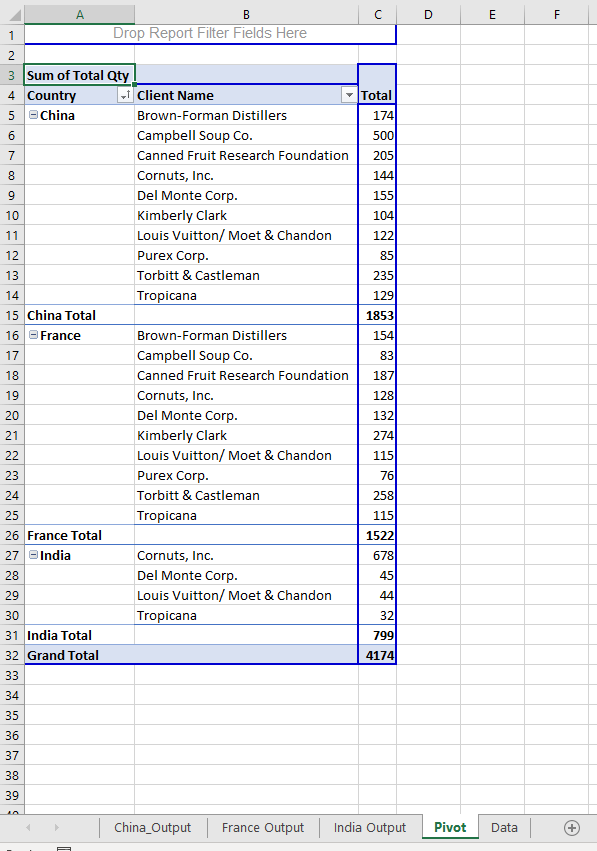Add a new sheet with plus icon
Viewport: 597px width, 851px height.
coord(571,828)
